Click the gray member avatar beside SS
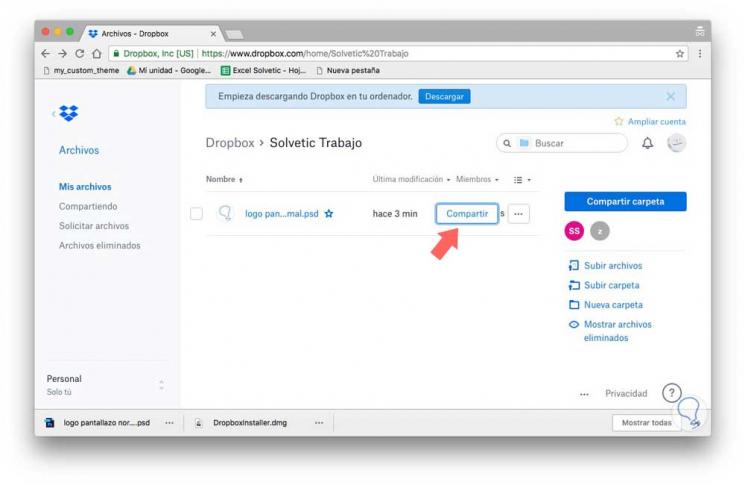This screenshot has width=745, height=485. (600, 231)
